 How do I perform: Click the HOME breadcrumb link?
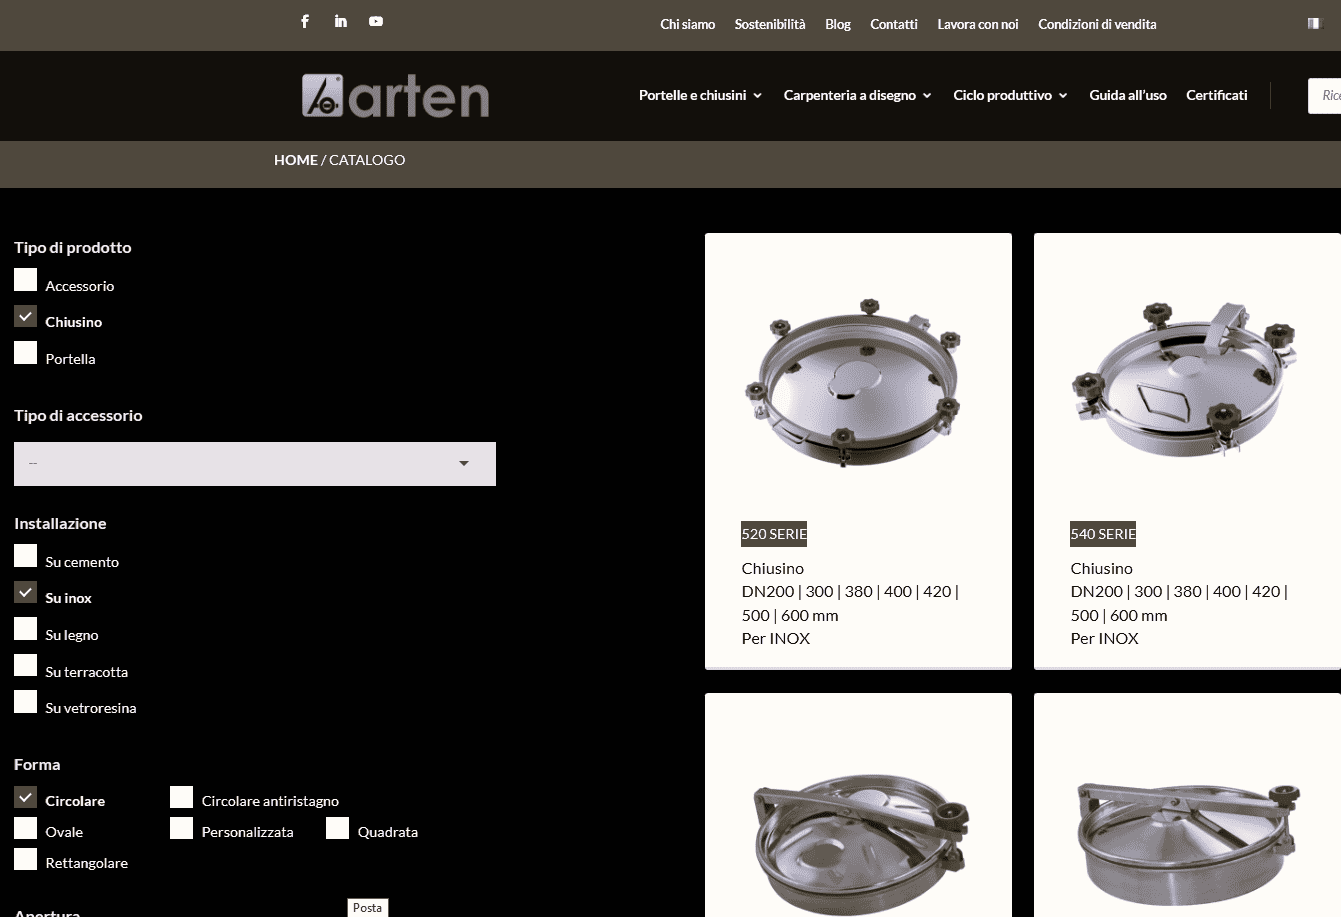(x=295, y=160)
